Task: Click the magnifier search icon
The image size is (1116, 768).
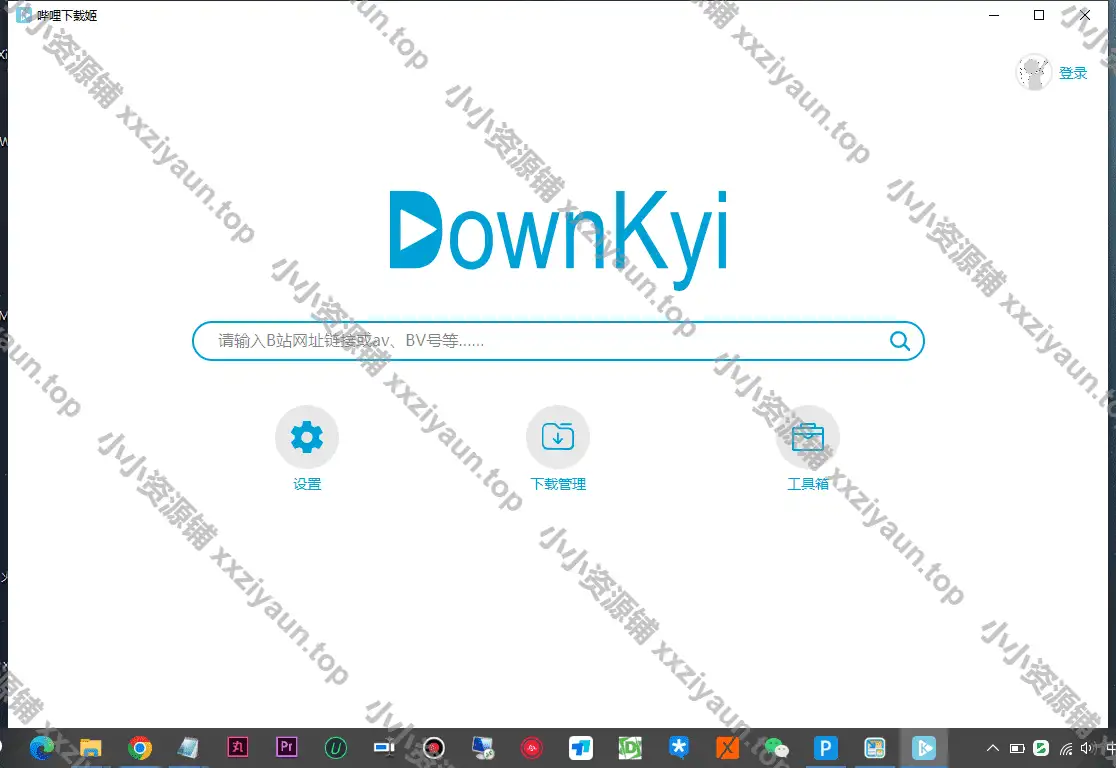Action: pos(900,342)
